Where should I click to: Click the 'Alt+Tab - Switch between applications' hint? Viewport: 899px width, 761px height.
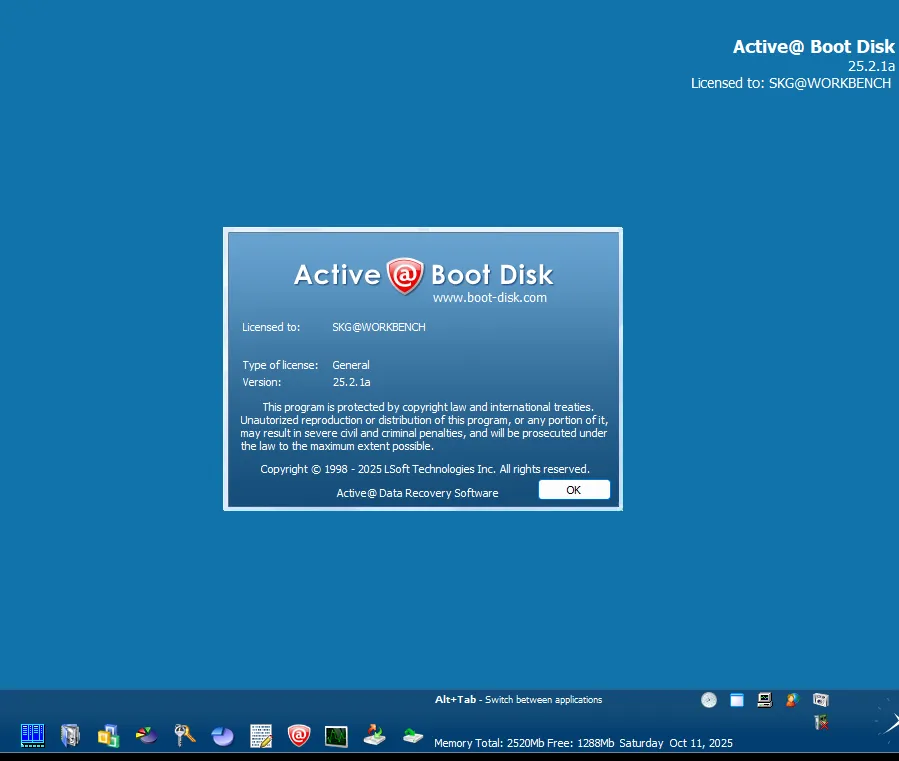518,700
